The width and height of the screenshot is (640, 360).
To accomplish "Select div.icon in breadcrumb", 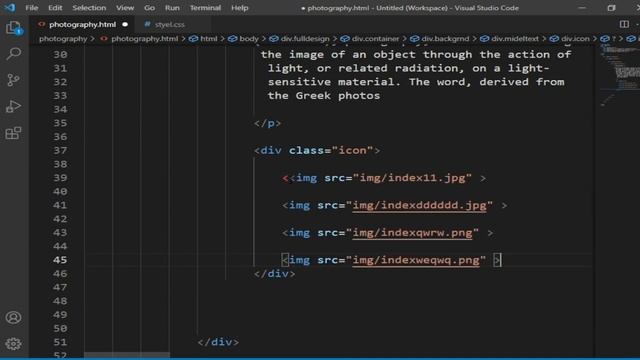I will tap(575, 39).
